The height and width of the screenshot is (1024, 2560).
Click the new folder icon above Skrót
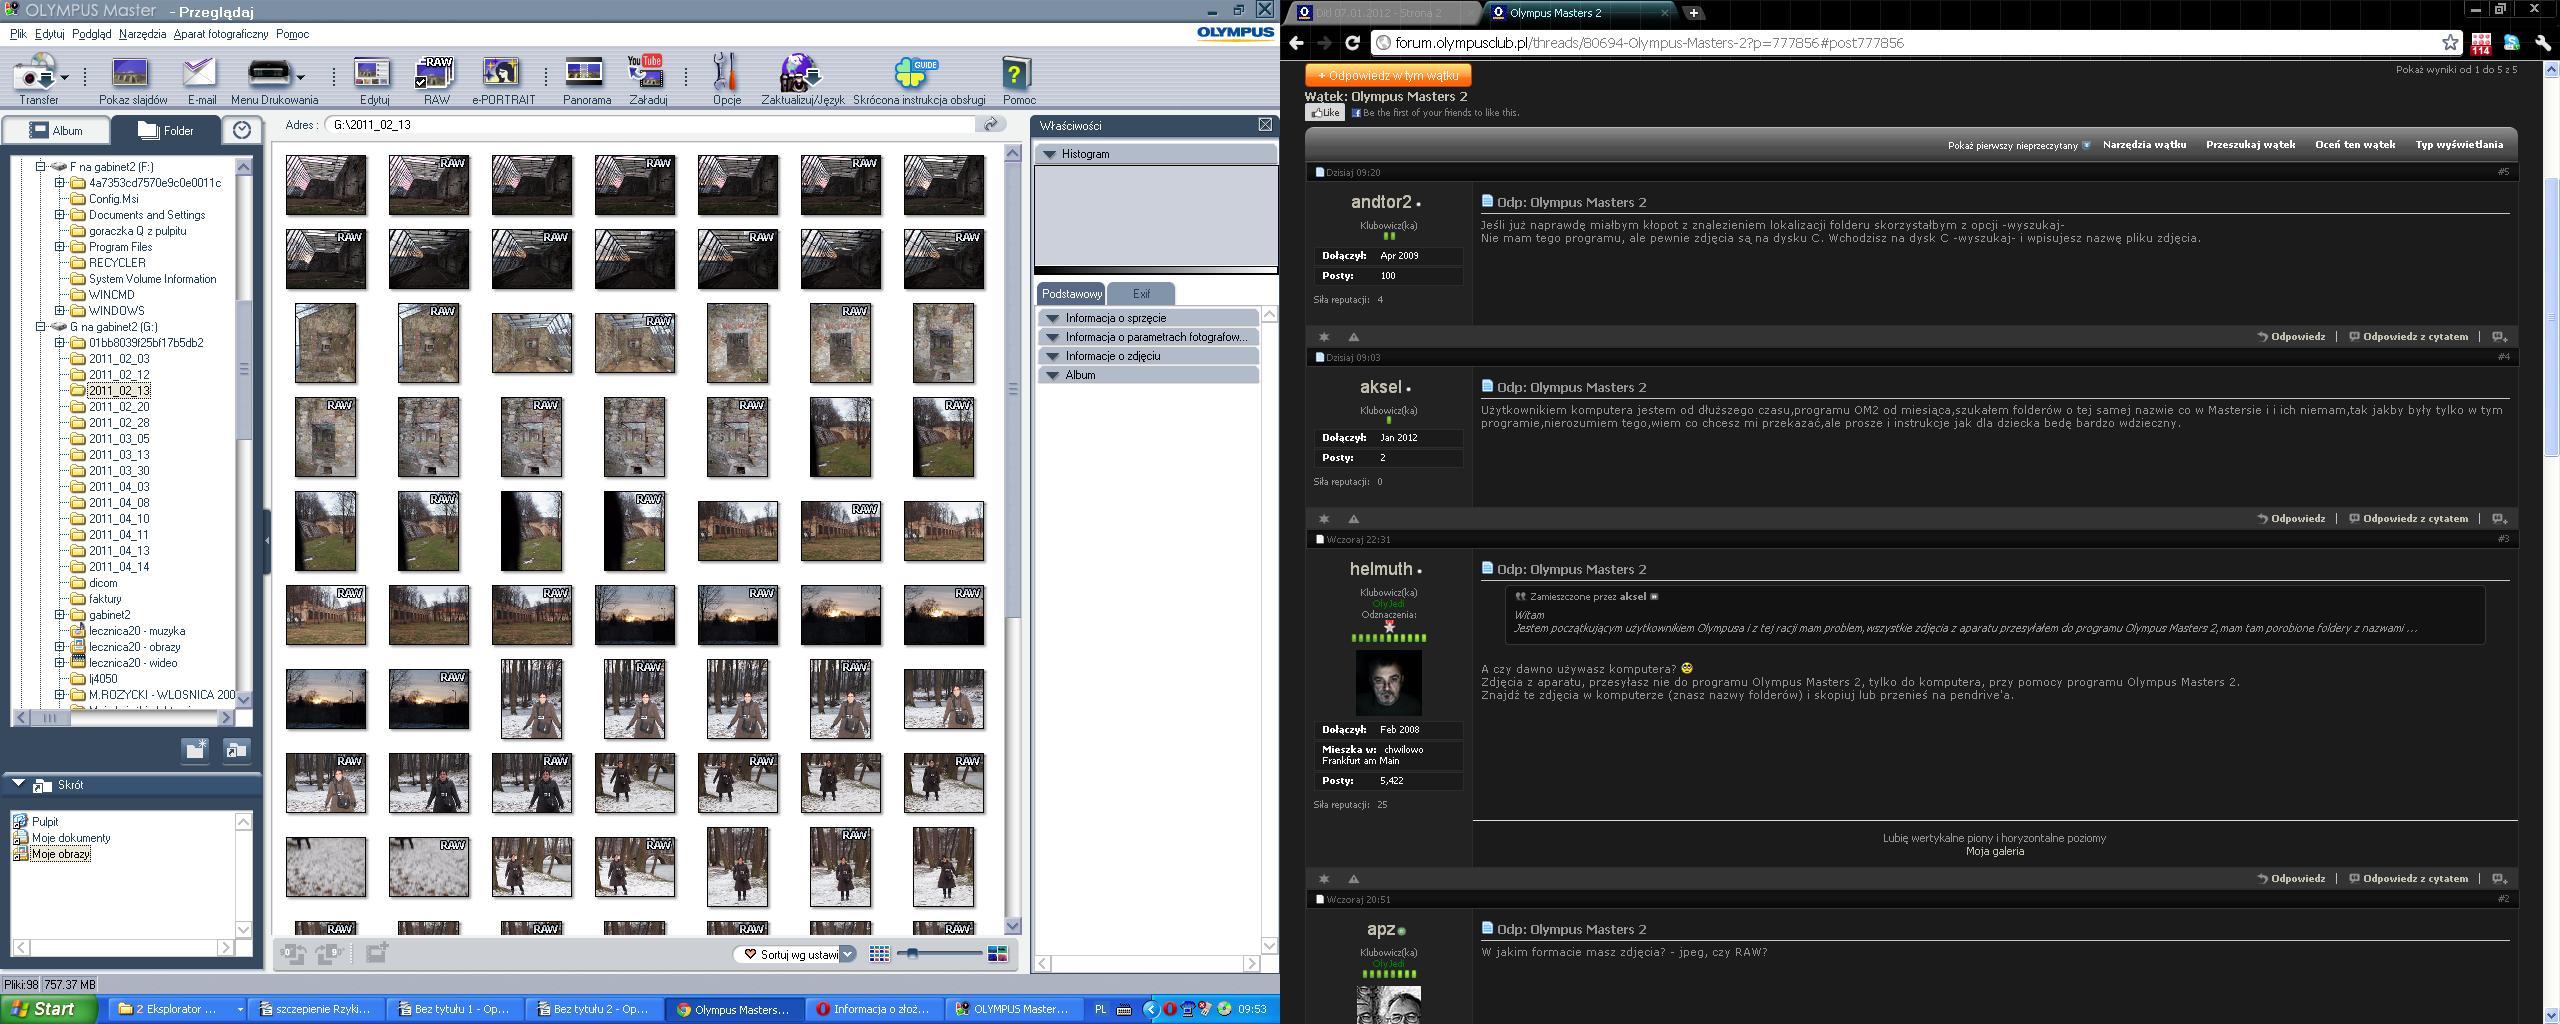tap(195, 750)
